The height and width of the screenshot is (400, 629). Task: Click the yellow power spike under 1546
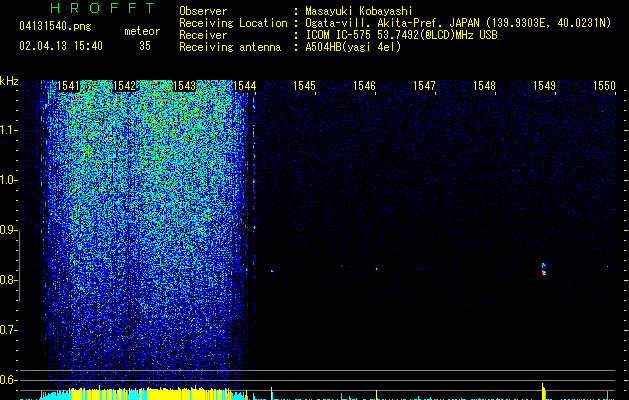click(x=376, y=395)
